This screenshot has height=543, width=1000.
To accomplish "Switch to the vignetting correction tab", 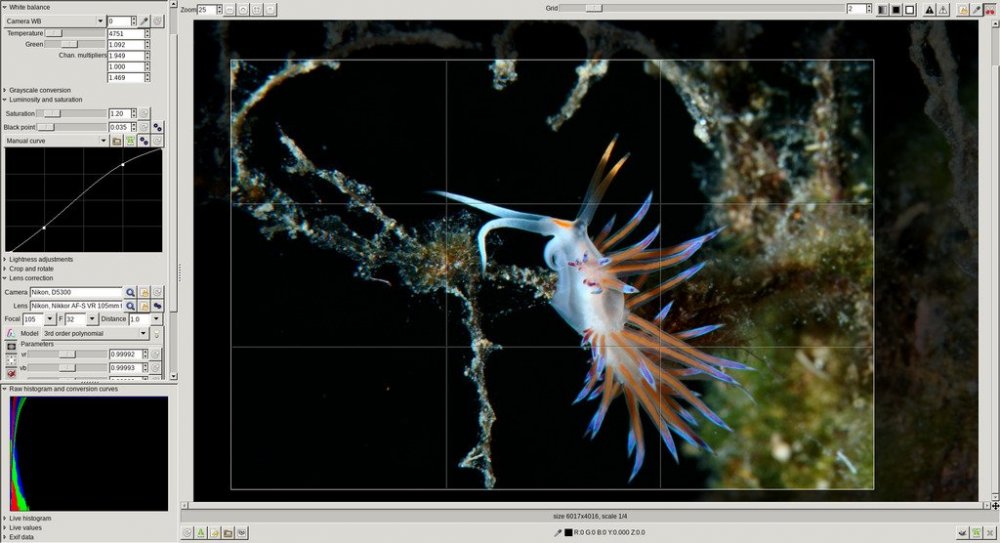I will point(11,347).
